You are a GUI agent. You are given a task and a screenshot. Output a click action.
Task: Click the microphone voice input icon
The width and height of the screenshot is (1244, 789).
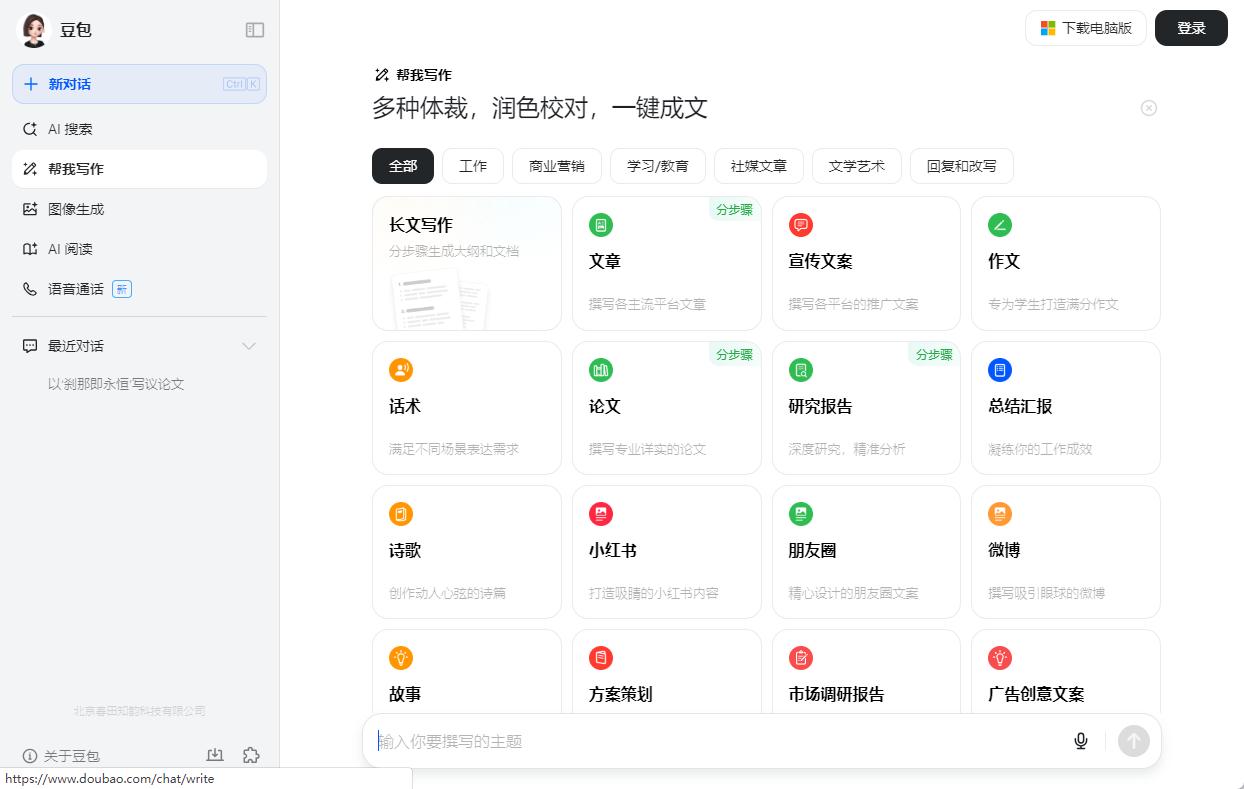coord(1080,741)
